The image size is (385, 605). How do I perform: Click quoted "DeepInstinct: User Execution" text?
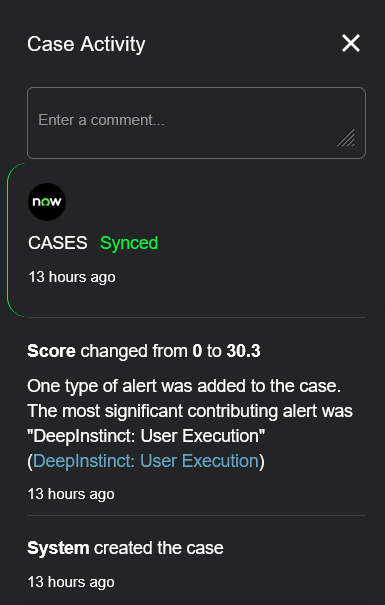click(146, 436)
